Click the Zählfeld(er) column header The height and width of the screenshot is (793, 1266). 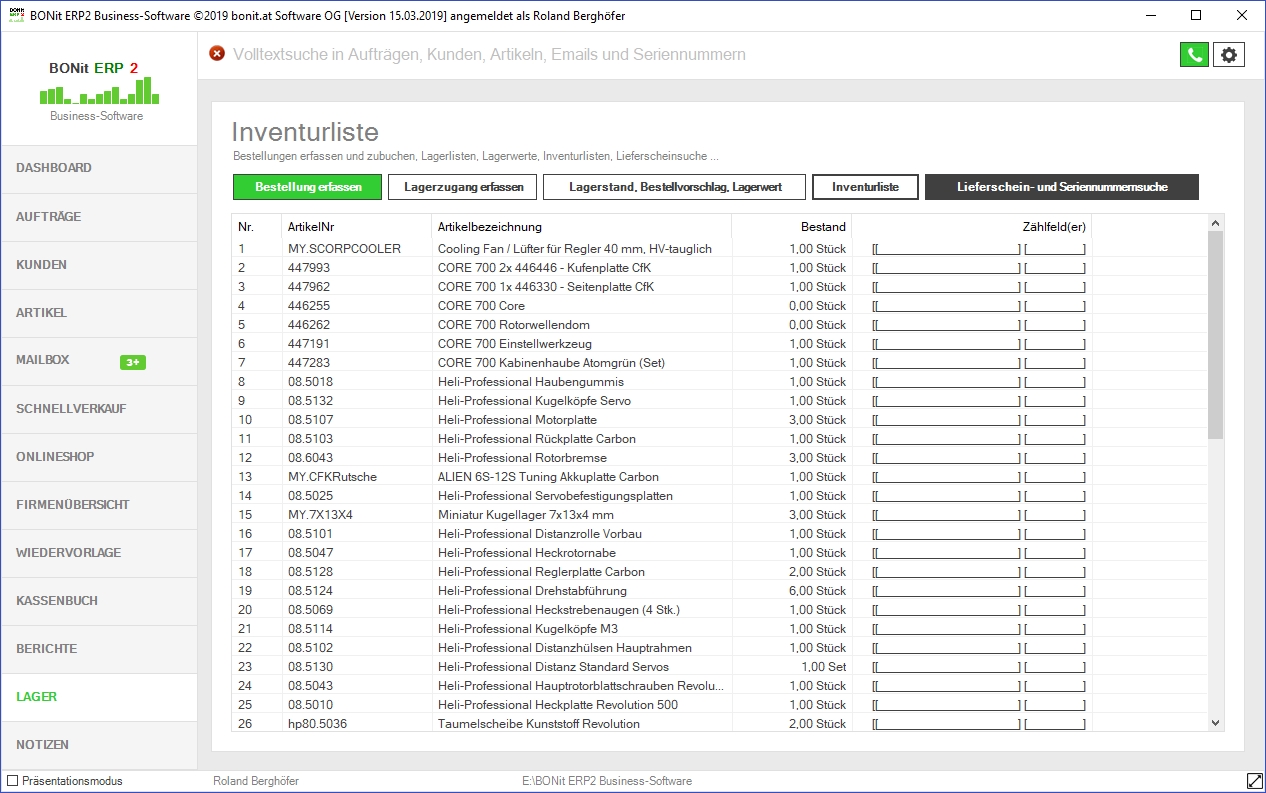972,227
